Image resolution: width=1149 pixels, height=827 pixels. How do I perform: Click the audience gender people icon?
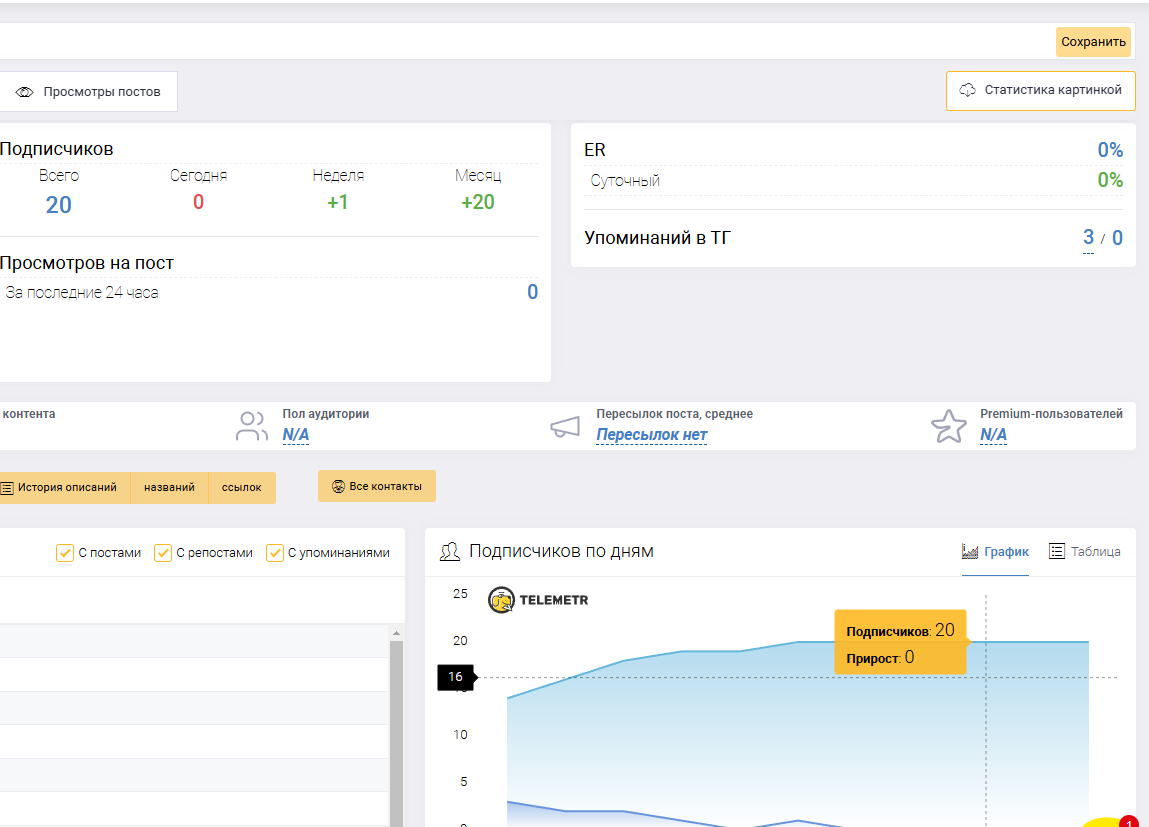pyautogui.click(x=251, y=426)
